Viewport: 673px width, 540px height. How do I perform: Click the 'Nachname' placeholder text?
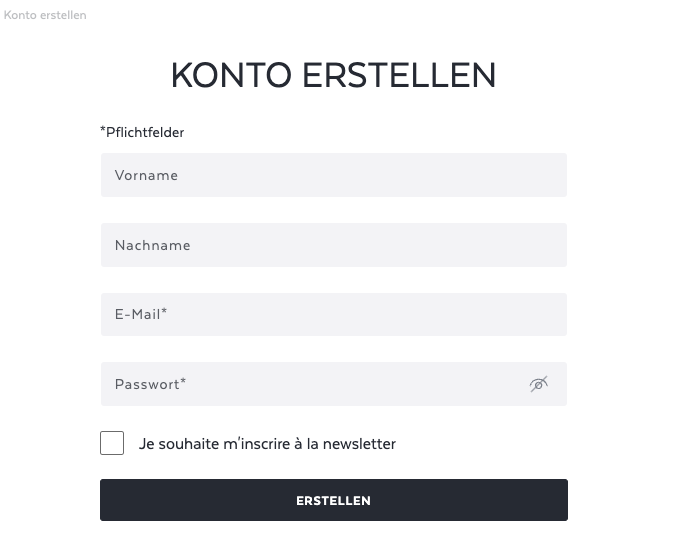[153, 245]
